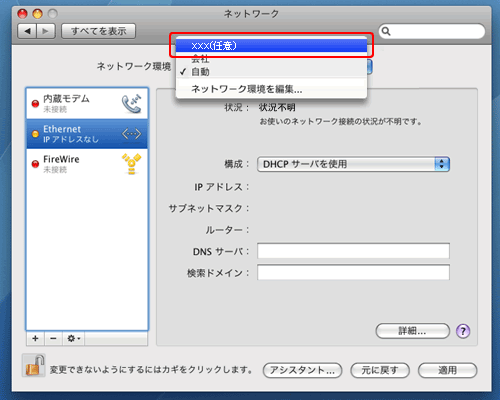Click the アシスタント... button
The image size is (500, 400).
pyautogui.click(x=302, y=370)
